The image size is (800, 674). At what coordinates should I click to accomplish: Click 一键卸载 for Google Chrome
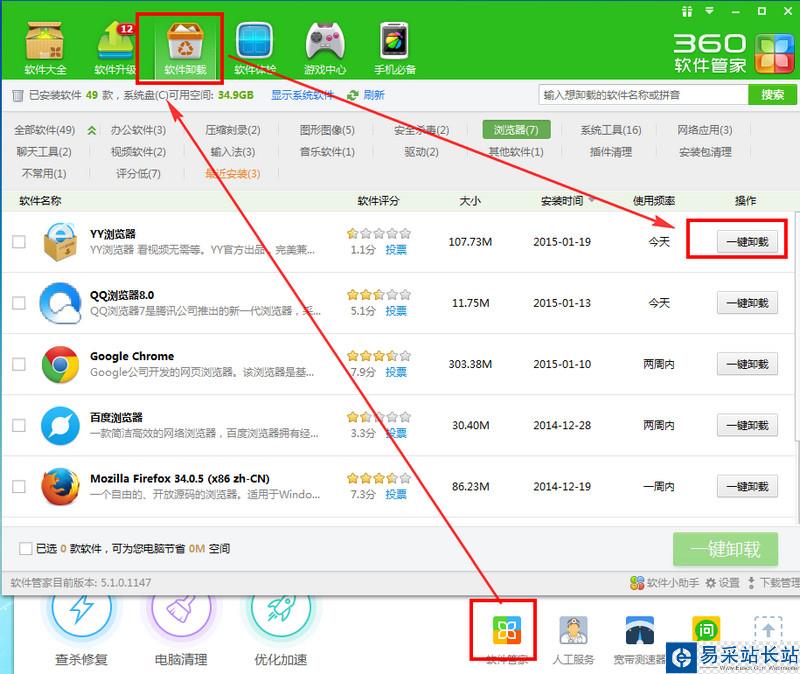pyautogui.click(x=747, y=364)
